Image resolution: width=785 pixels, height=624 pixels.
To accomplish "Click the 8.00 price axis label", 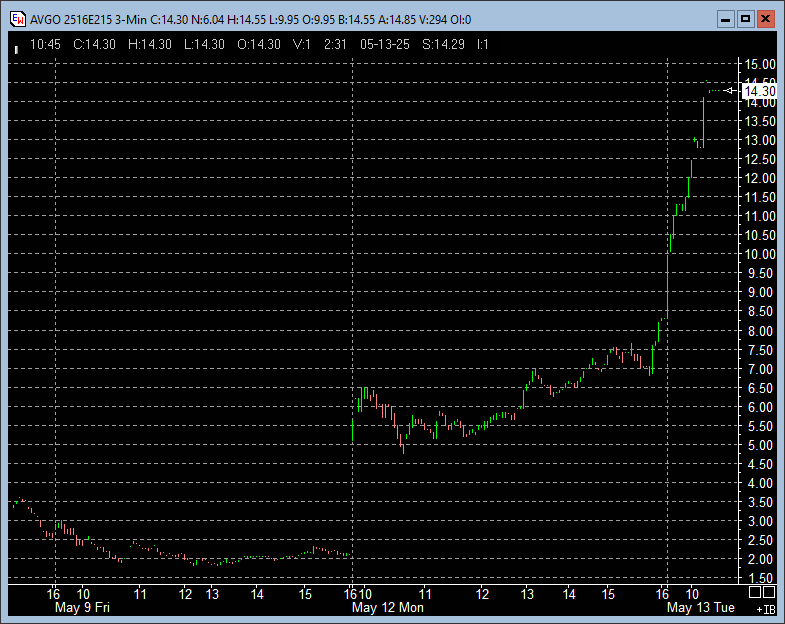I will click(762, 331).
